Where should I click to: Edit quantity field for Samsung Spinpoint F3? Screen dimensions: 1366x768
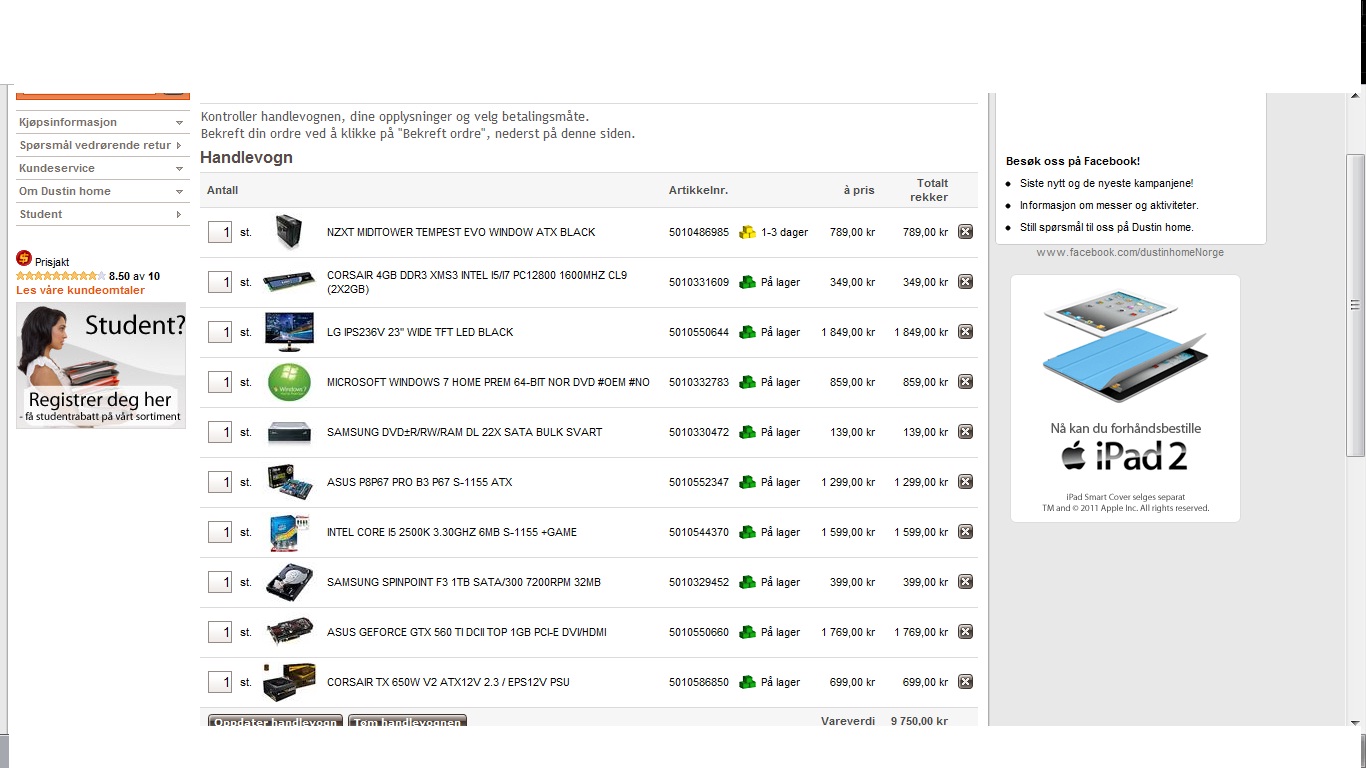click(x=220, y=582)
